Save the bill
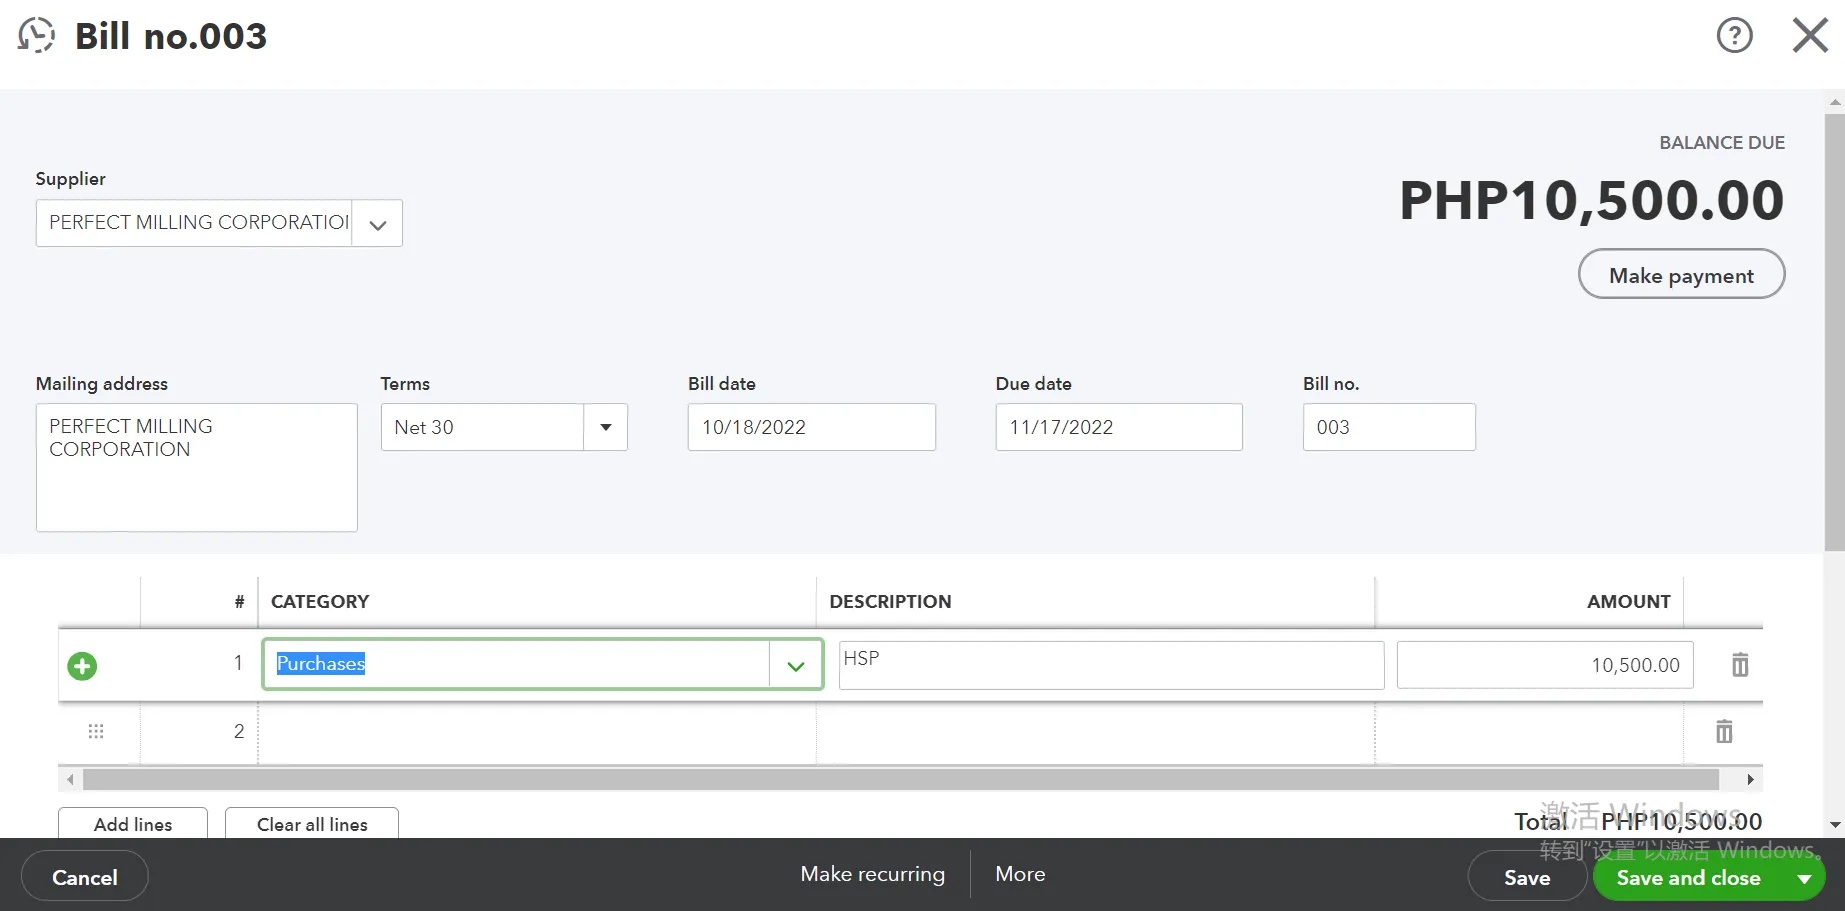 click(1527, 877)
